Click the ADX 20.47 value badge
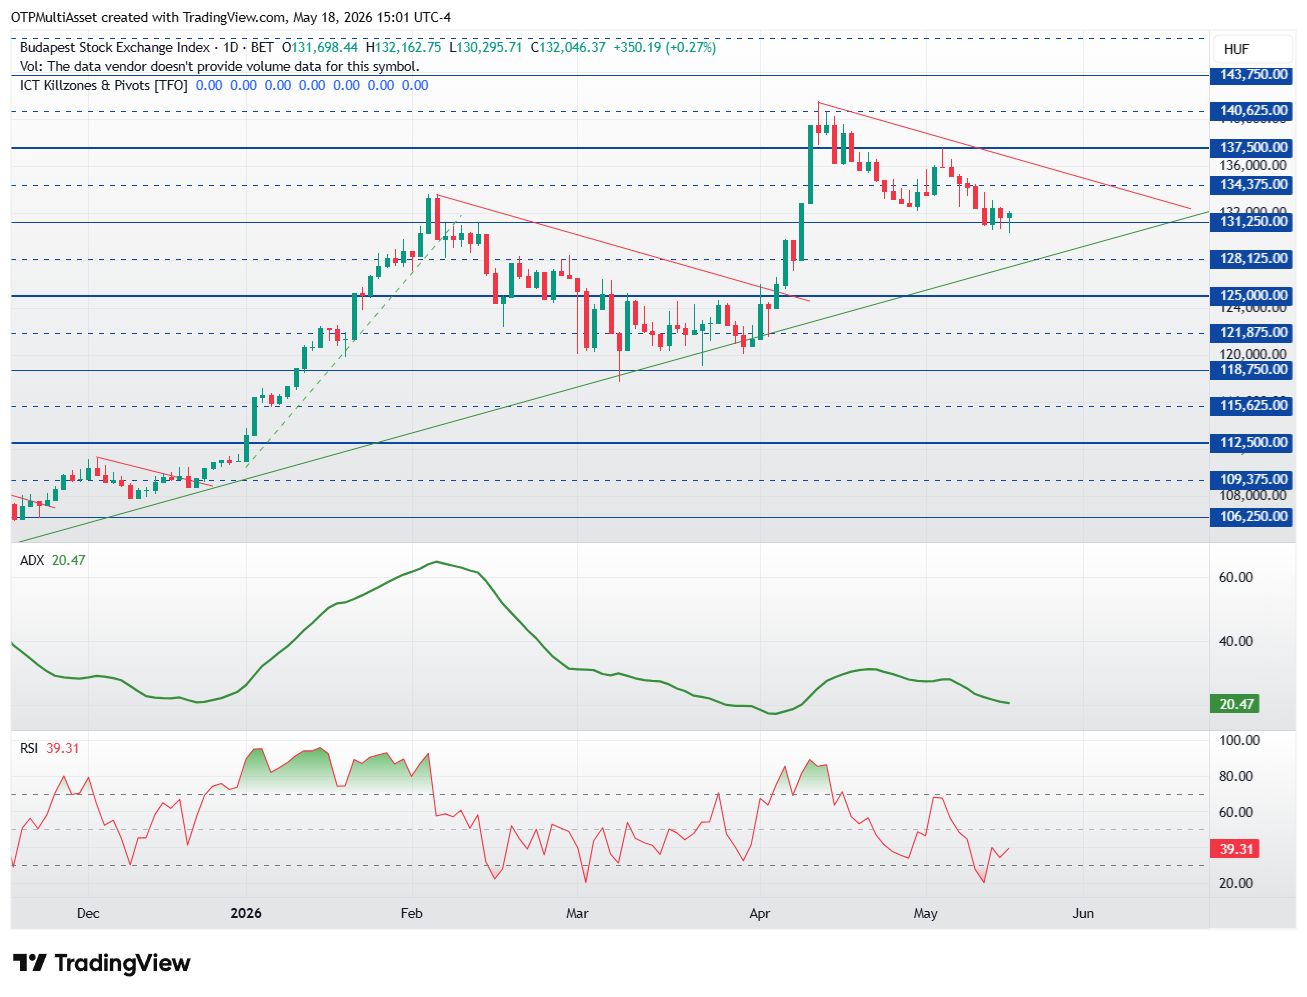Image resolution: width=1307 pixels, height=997 pixels. (x=1236, y=704)
